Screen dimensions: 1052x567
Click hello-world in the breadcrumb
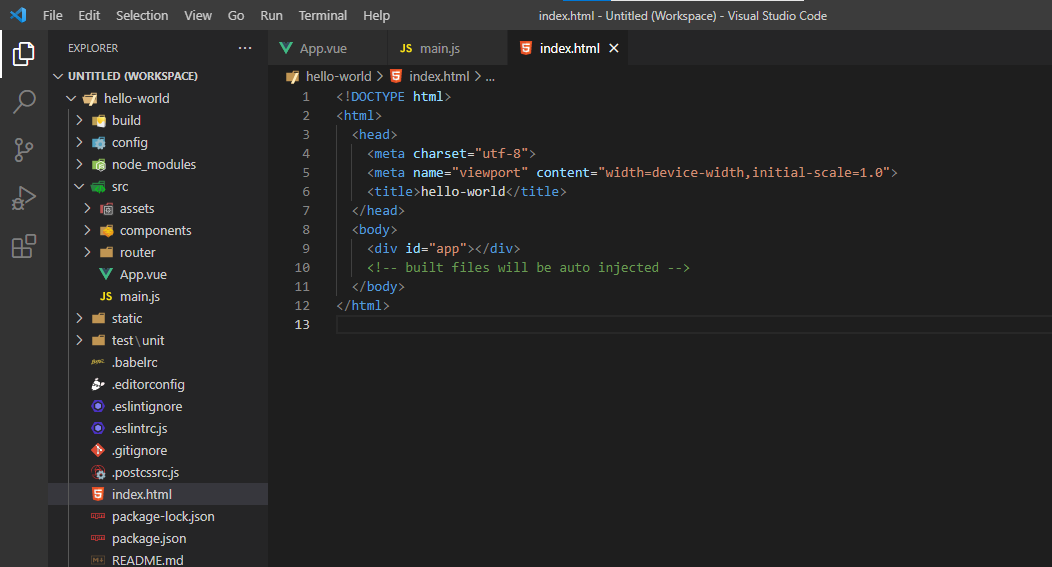tap(338, 76)
